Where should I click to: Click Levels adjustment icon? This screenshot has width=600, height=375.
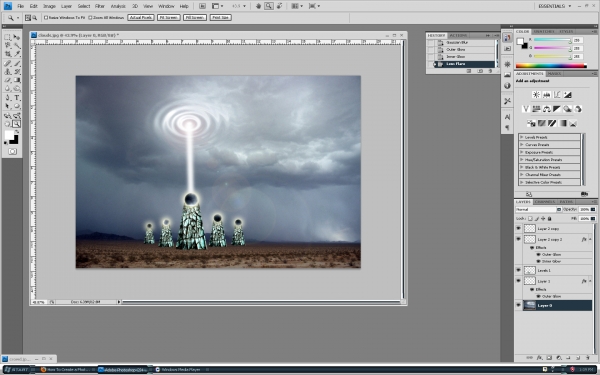pos(546,95)
